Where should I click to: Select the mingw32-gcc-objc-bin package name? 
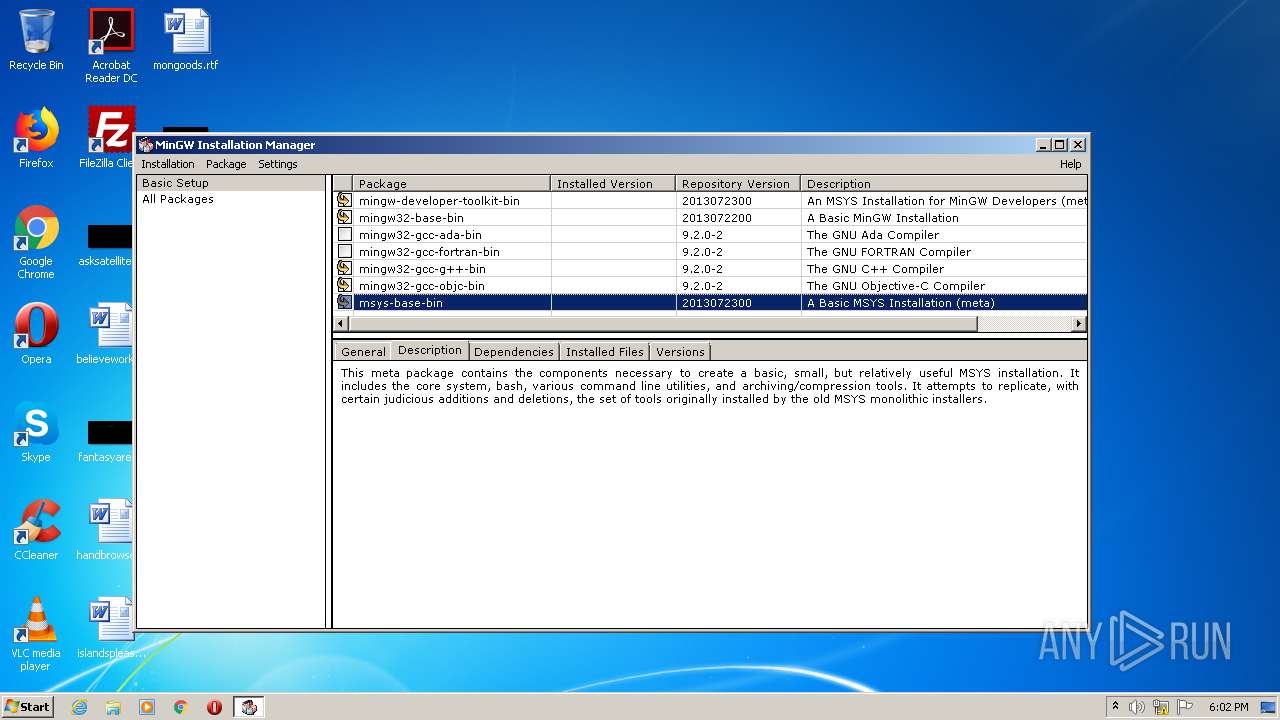(x=421, y=286)
